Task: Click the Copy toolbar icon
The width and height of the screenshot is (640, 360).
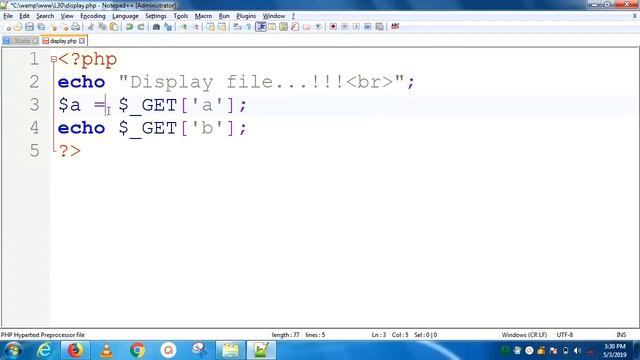Action: (102, 27)
